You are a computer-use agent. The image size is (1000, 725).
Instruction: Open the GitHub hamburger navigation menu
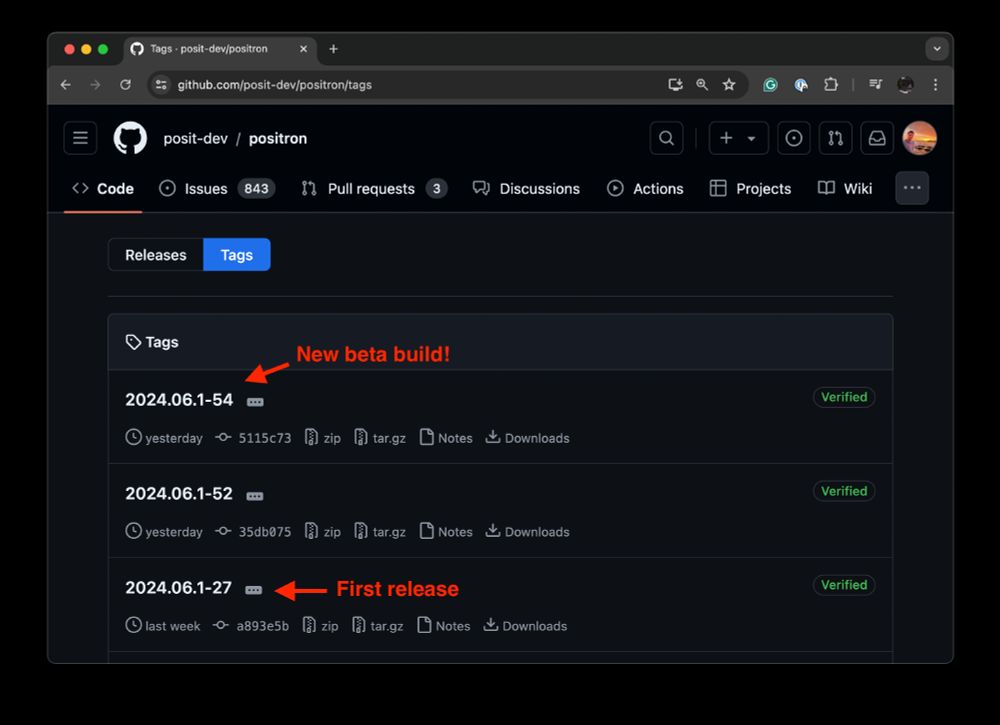click(80, 138)
